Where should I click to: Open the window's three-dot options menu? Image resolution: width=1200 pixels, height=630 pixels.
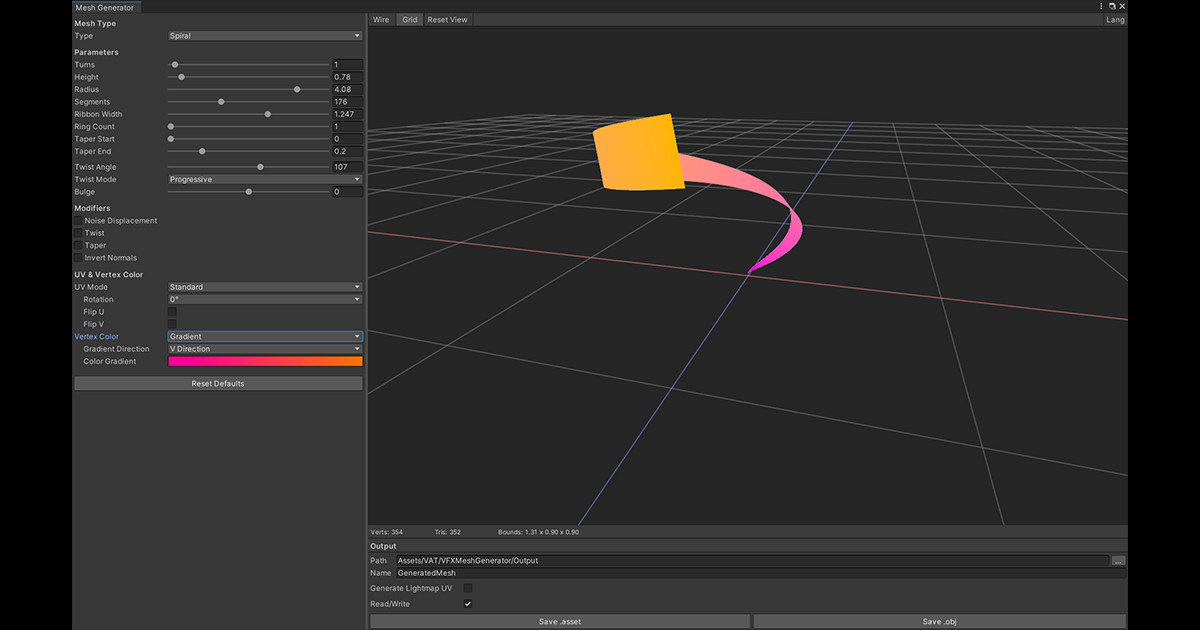pos(1102,6)
